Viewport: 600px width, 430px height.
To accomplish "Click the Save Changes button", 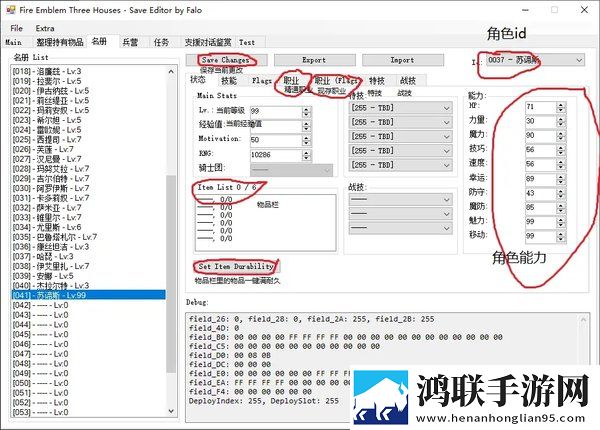I will coord(226,60).
